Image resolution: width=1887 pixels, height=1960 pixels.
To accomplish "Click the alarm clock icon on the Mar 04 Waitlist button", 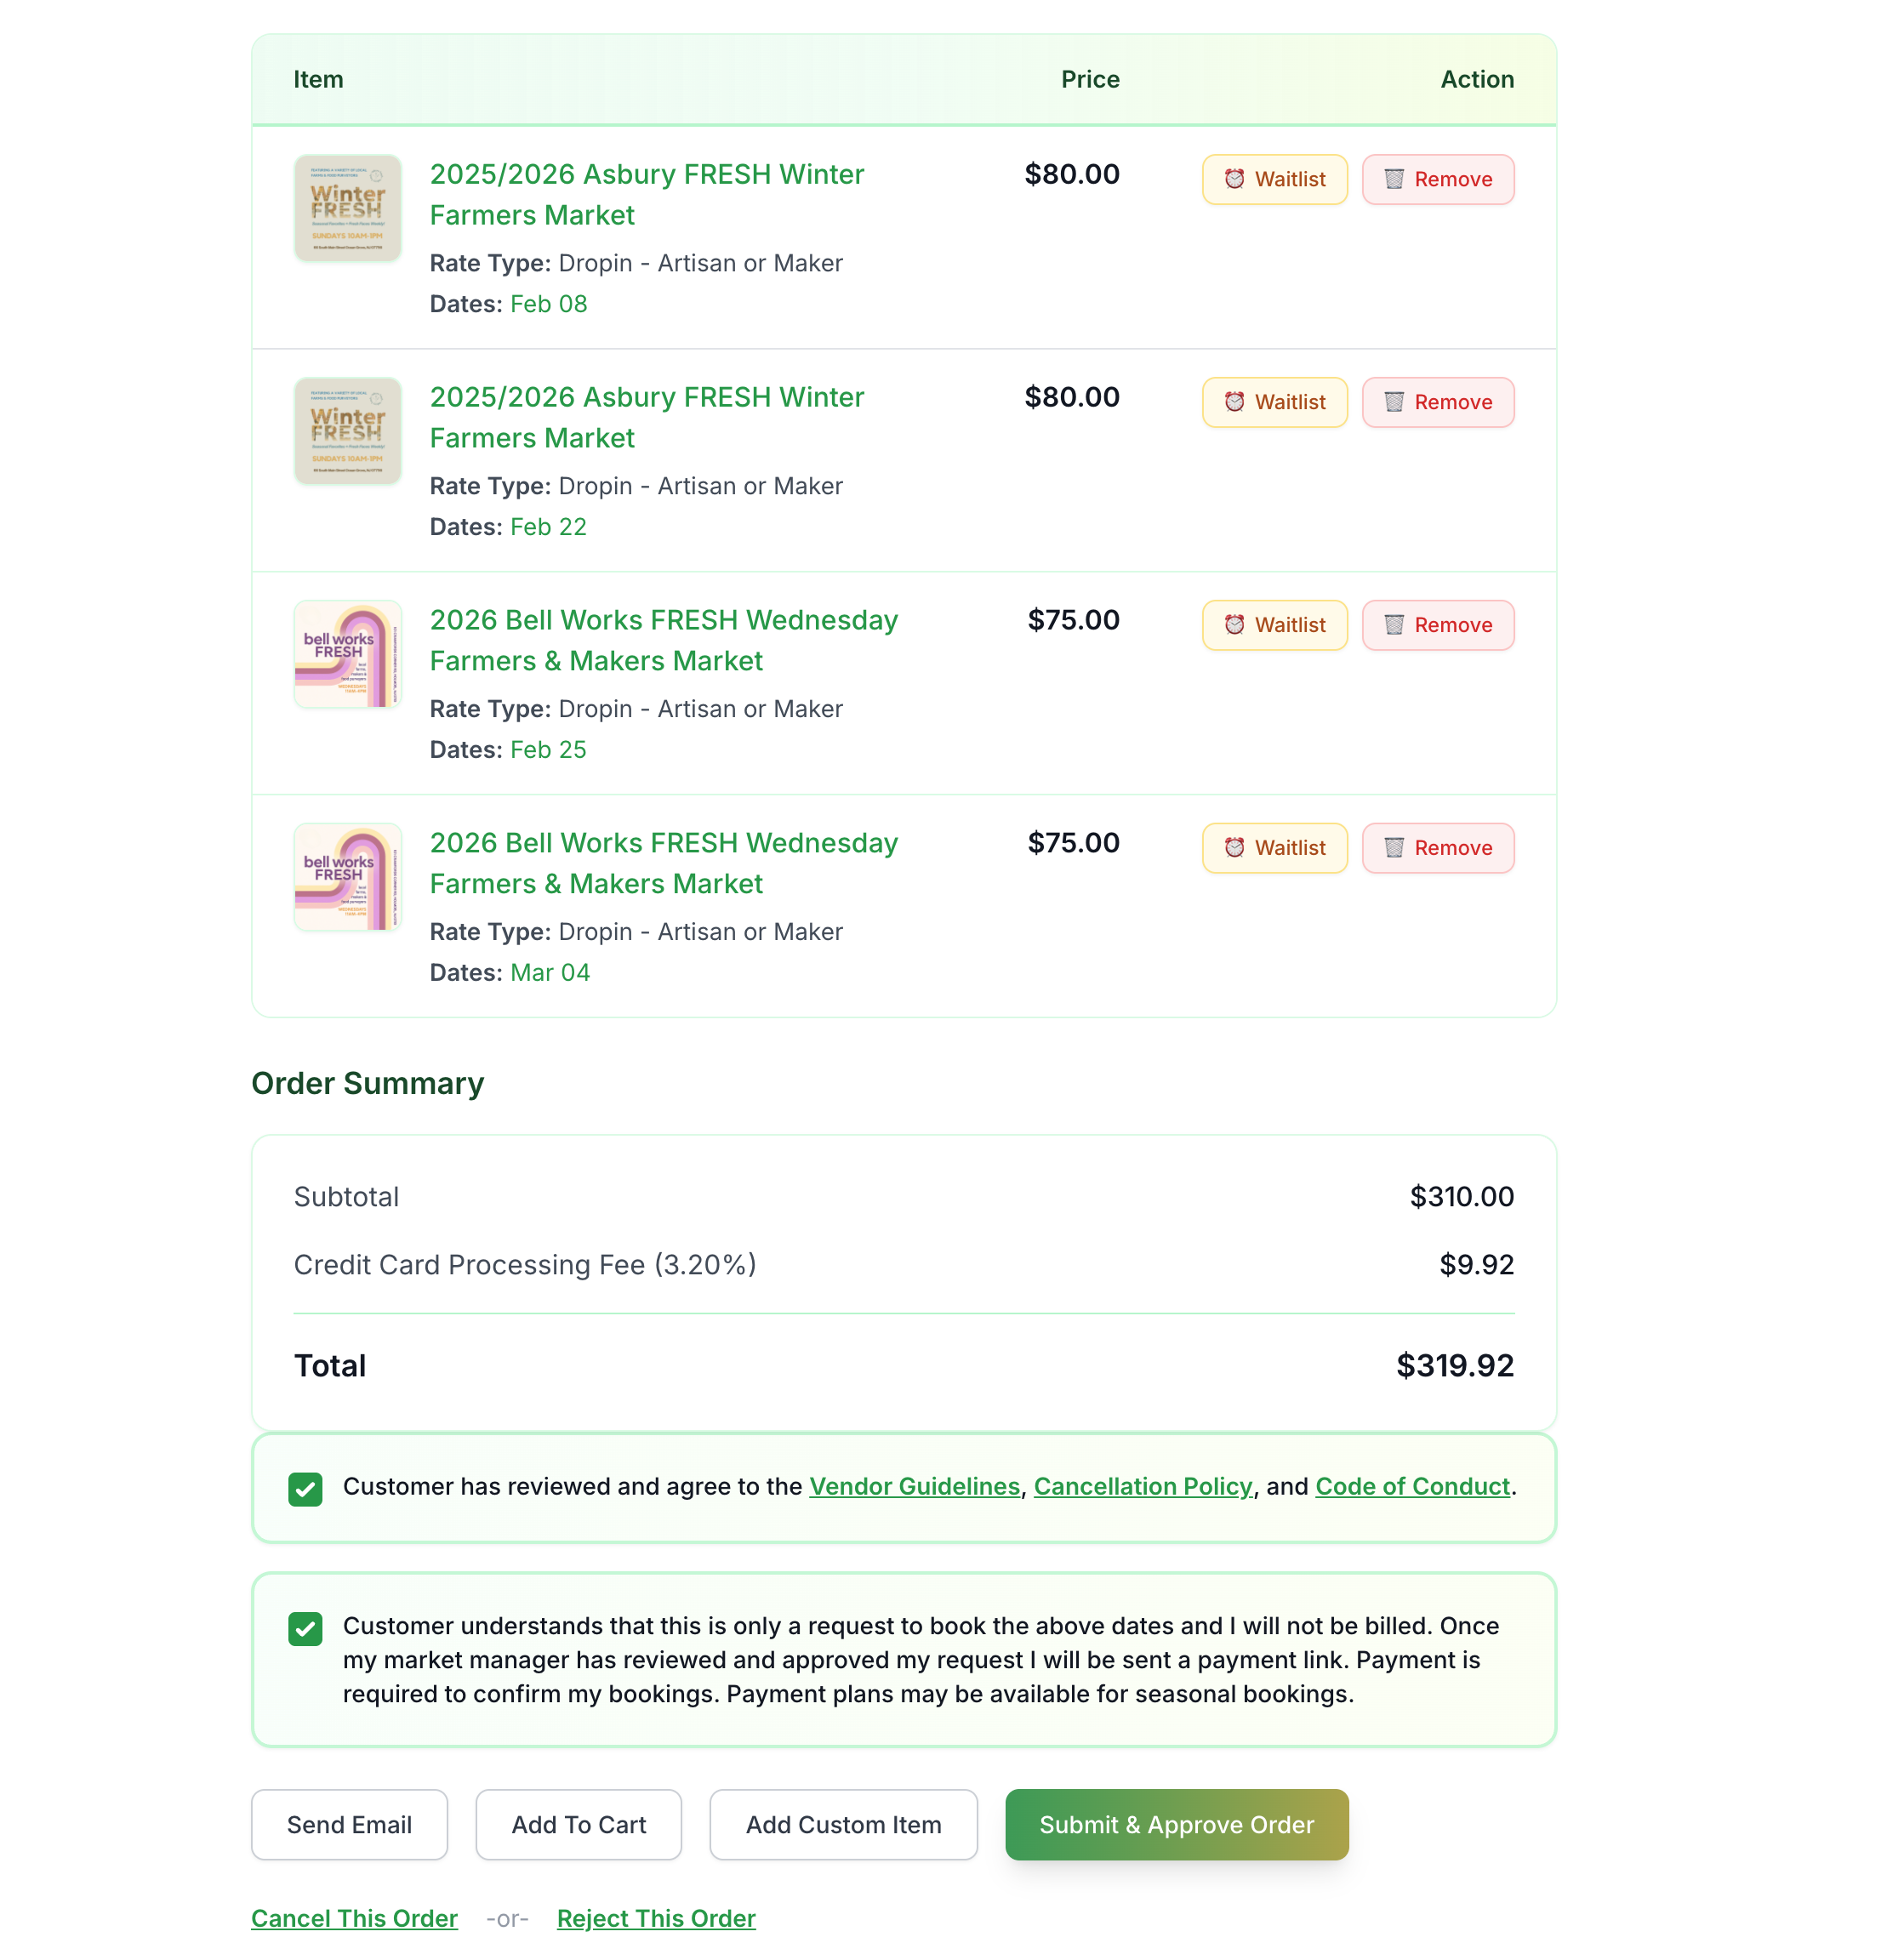I will pos(1236,848).
